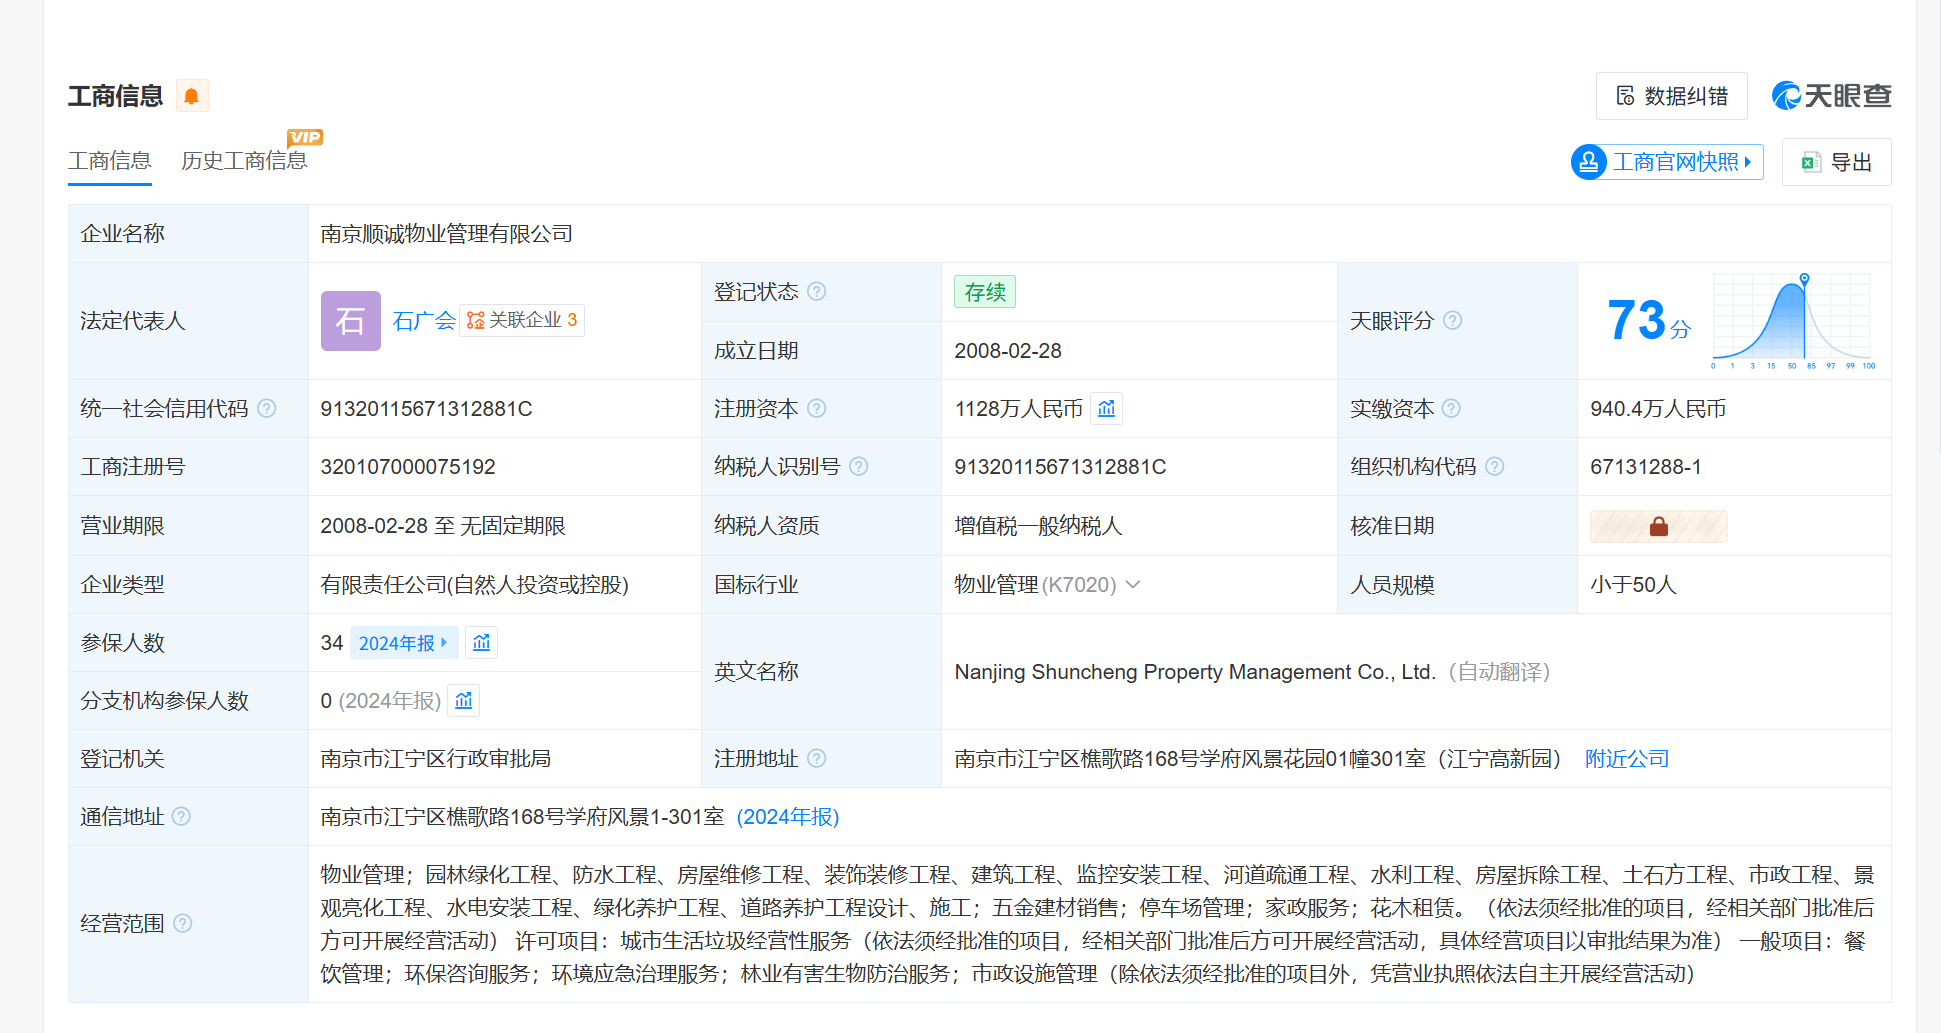
Task: Switch to the 历史工商信息 tab
Action: [x=244, y=161]
